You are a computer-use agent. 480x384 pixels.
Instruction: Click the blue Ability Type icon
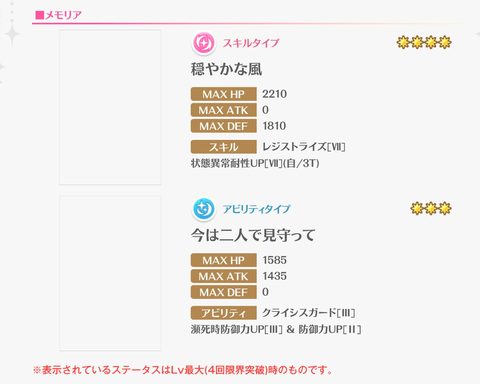point(204,209)
